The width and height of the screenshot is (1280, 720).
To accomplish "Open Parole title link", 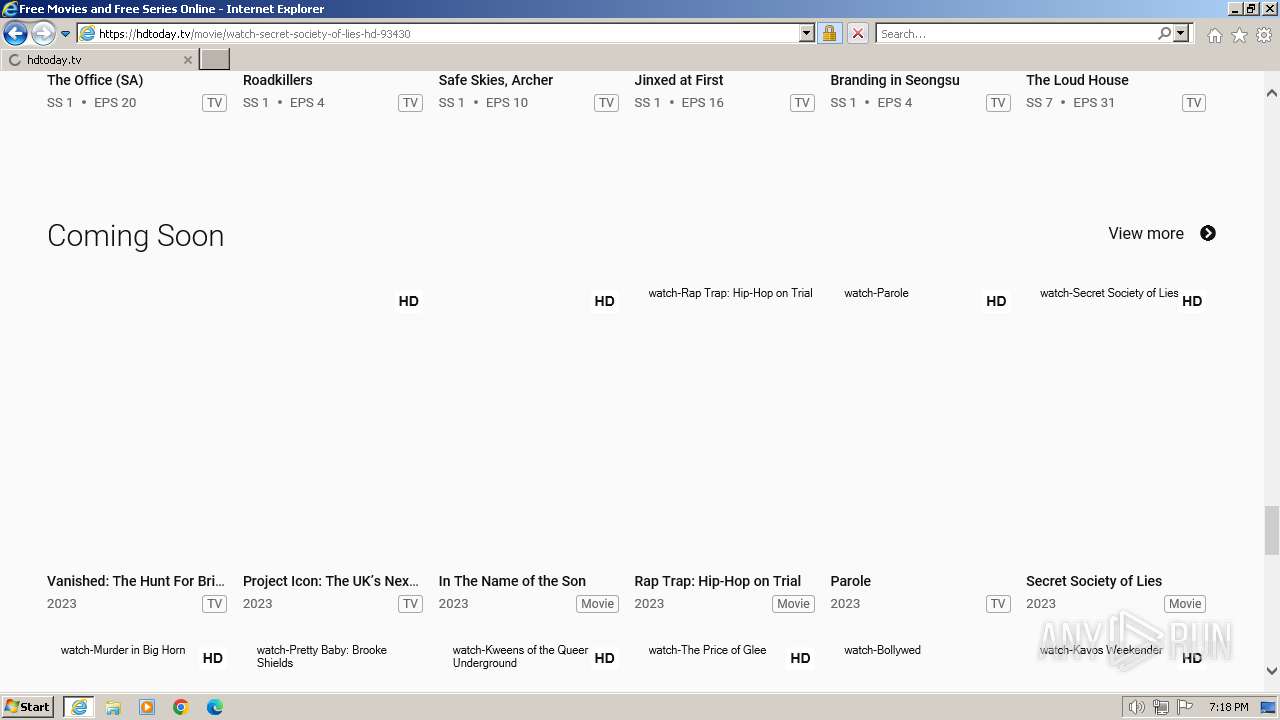I will (851, 581).
